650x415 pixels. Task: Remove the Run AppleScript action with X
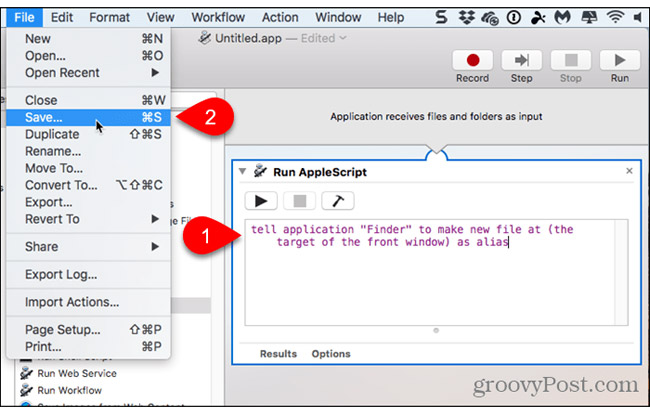point(629,172)
